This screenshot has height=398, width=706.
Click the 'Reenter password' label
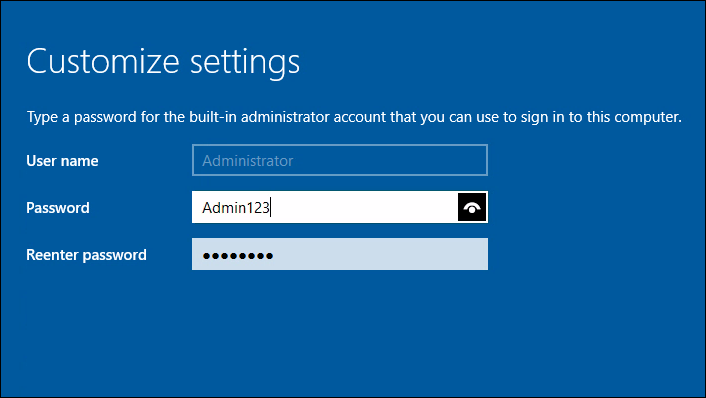click(86, 255)
